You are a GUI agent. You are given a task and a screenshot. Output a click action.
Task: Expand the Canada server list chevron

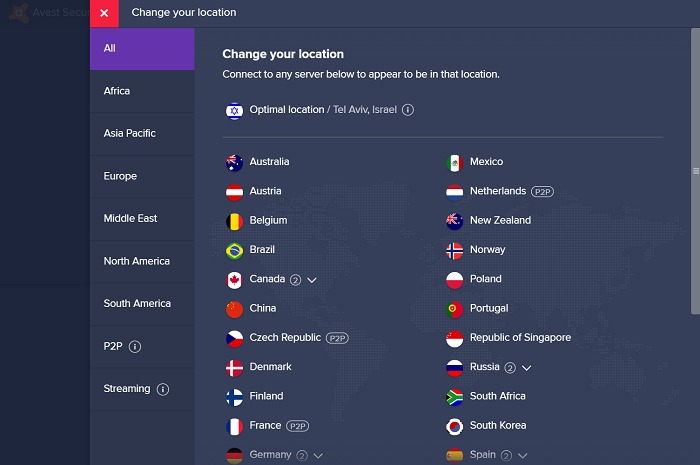click(x=312, y=280)
